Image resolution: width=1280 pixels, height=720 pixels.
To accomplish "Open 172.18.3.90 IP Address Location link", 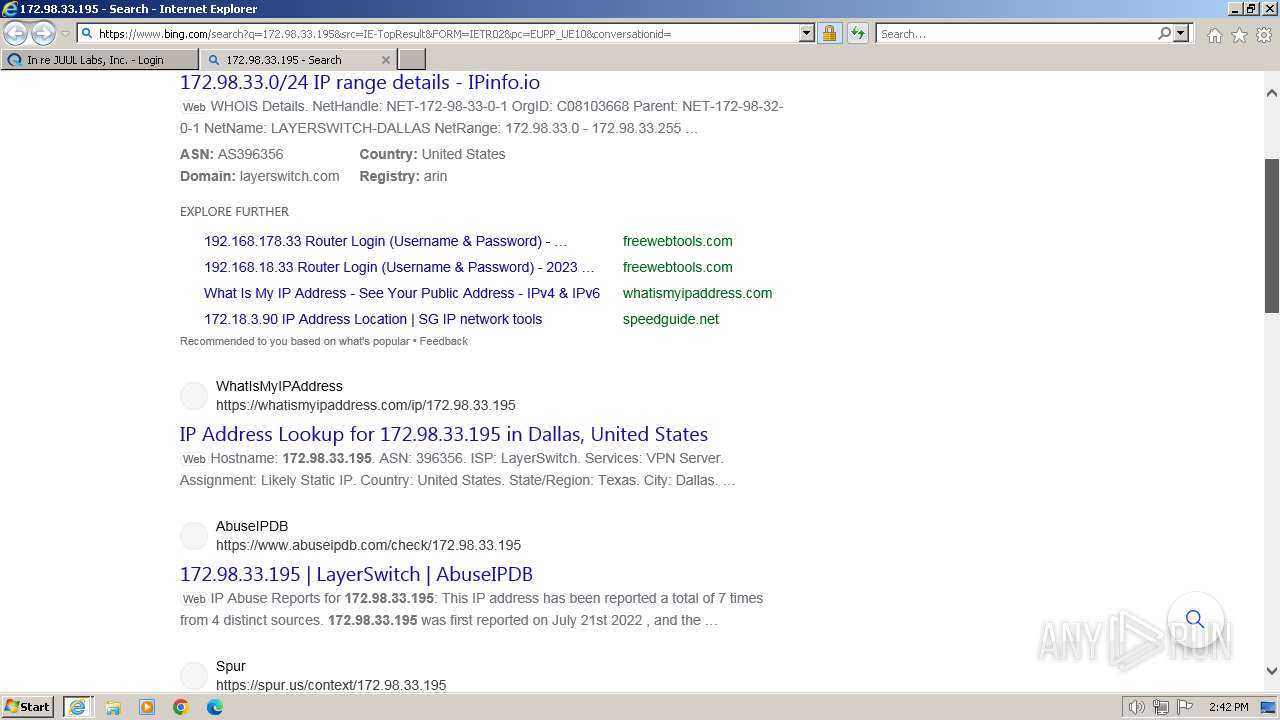I will [x=373, y=319].
